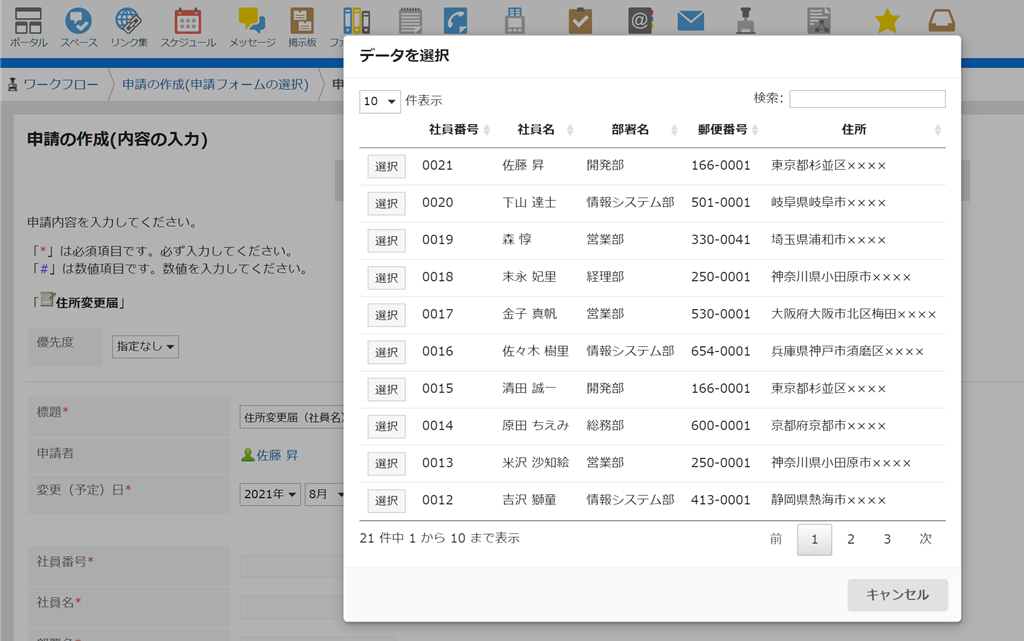Click department 経理部
Viewport: 1024px width, 641px height.
click(x=605, y=277)
